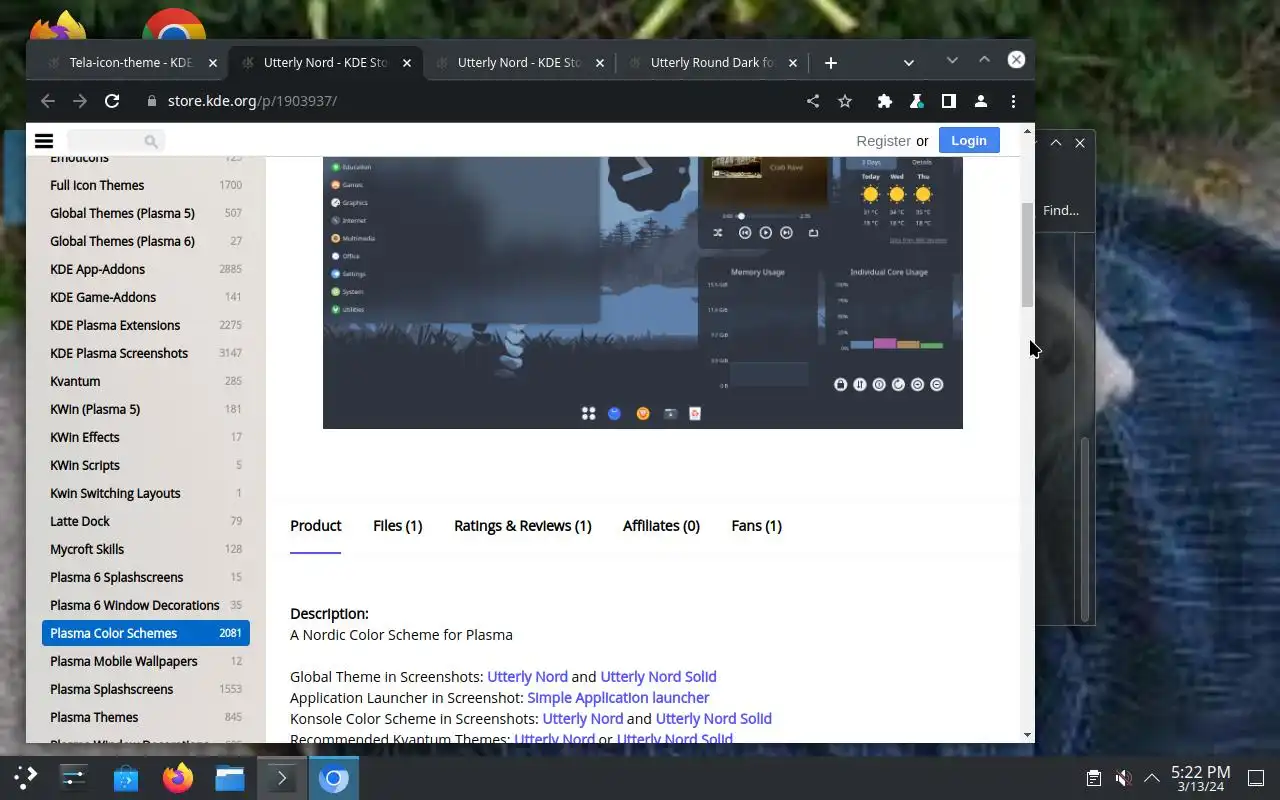
Task: Close the Tela-icon-theme tab
Action: pyautogui.click(x=212, y=63)
